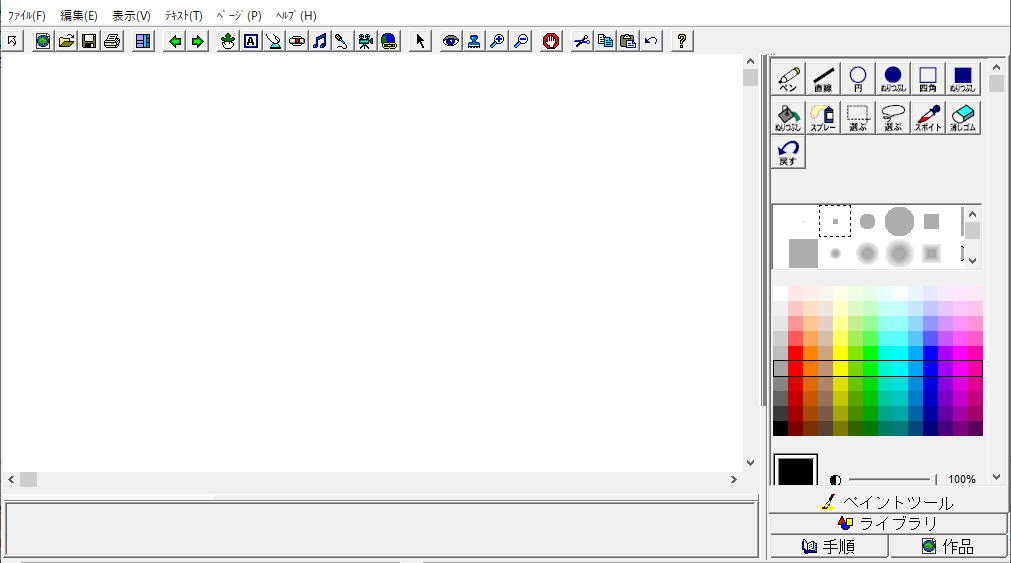Click the globe new work toolbar icon
Screen dimensions: 1011x563
point(43,41)
